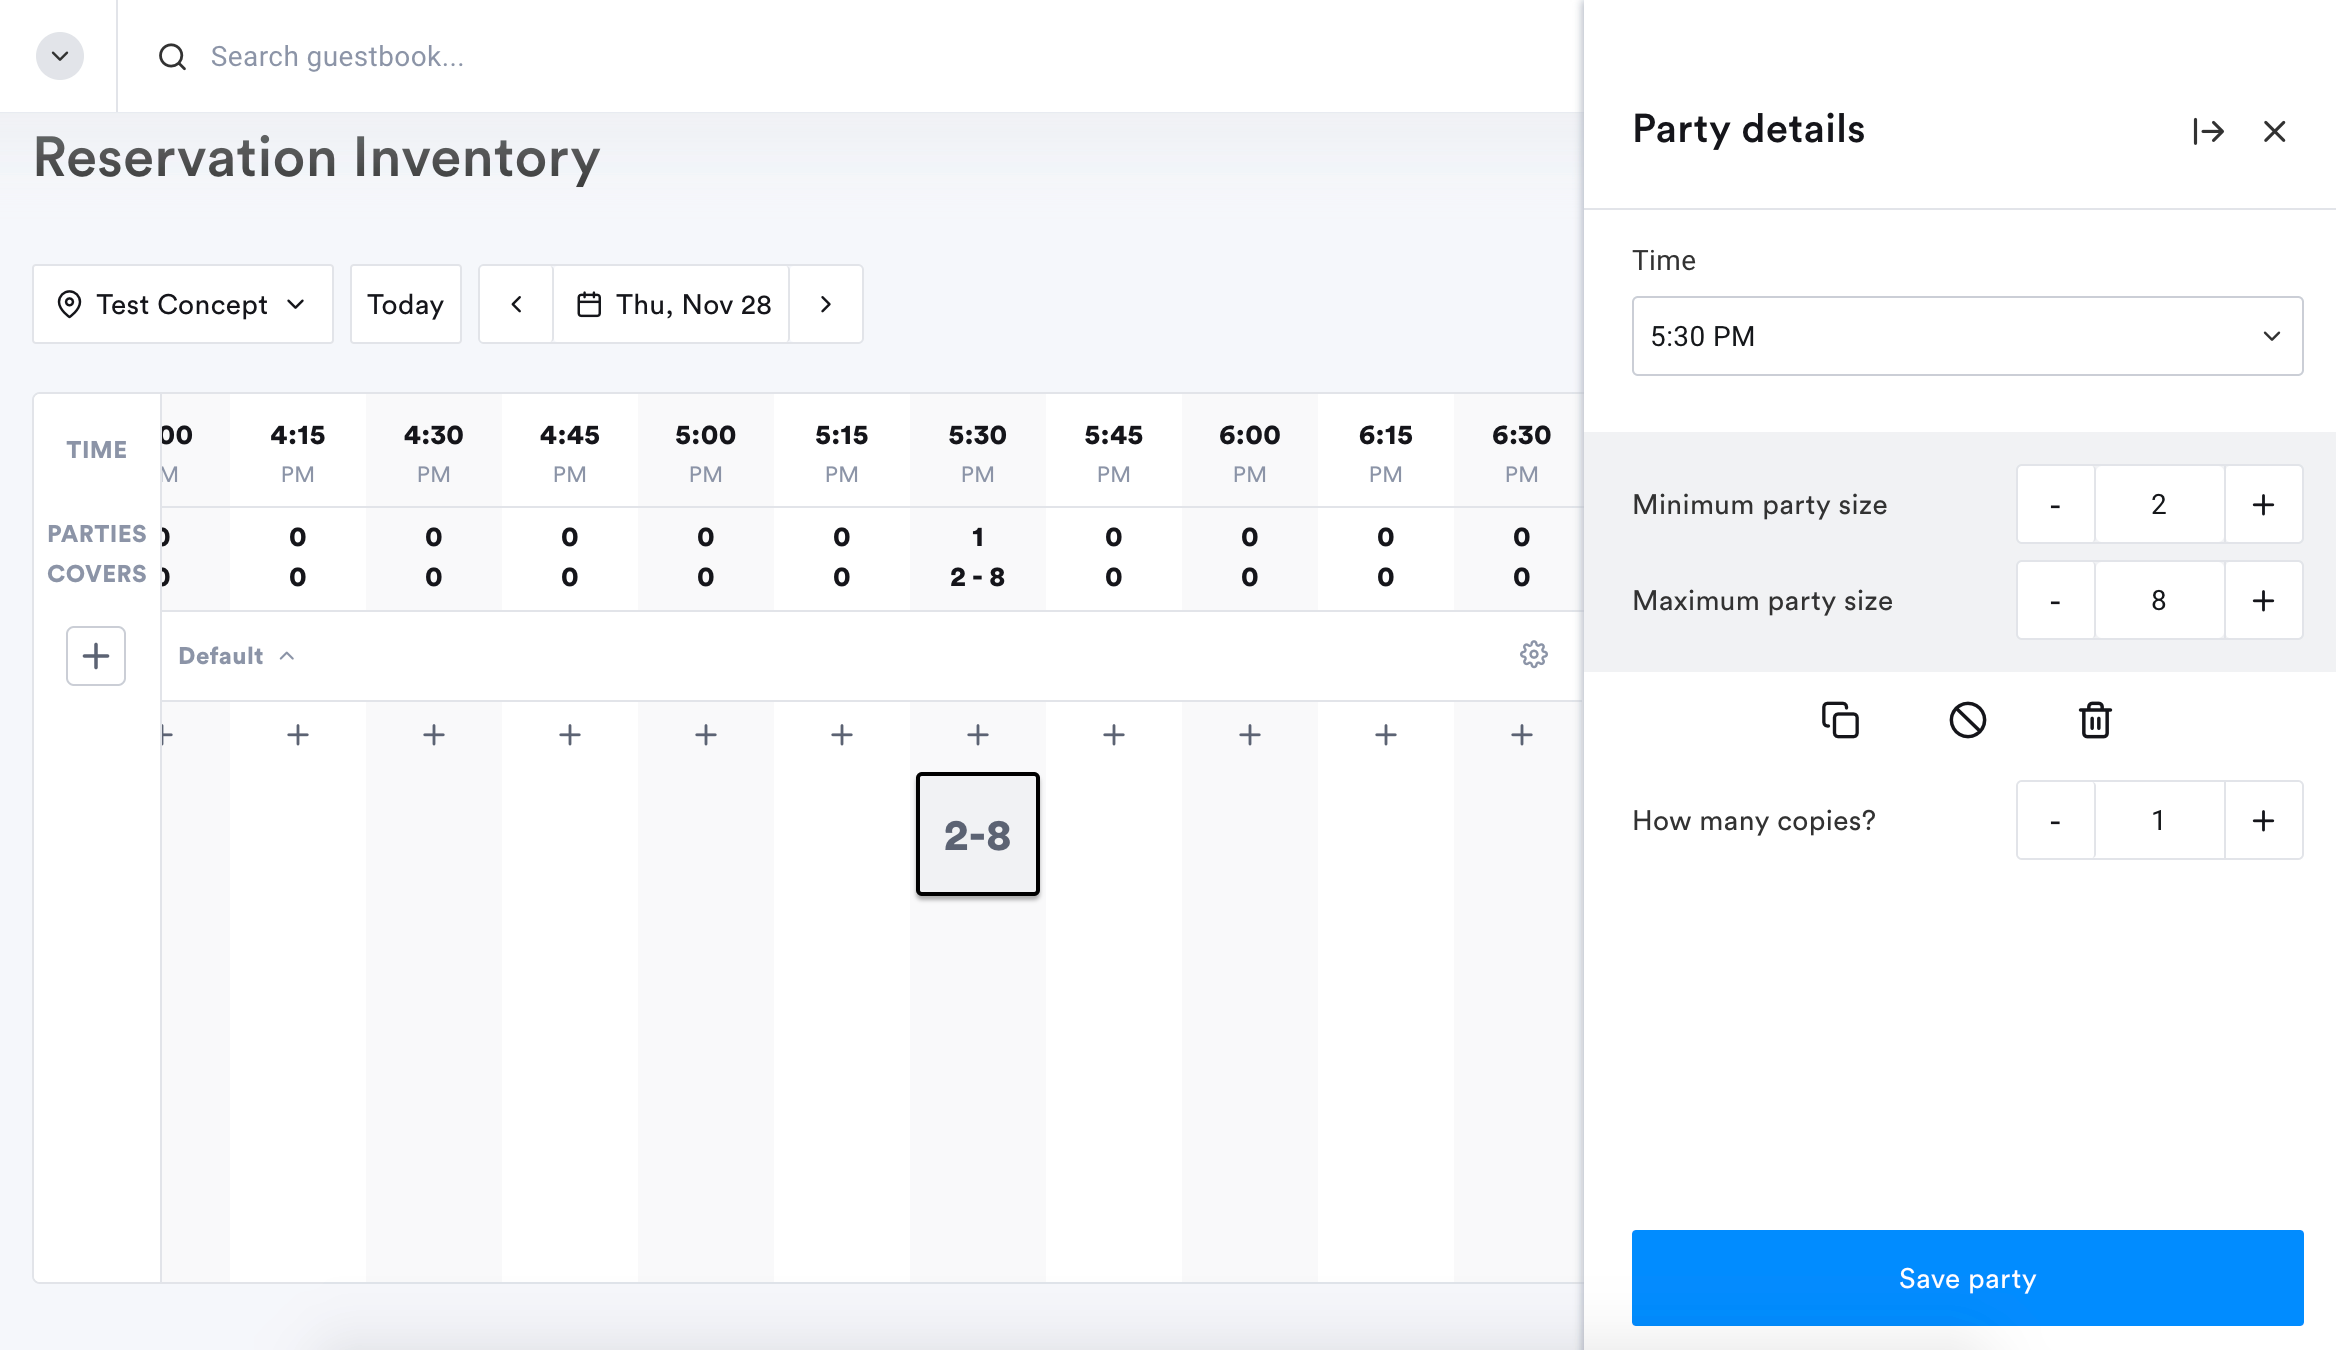Edit the number of copies value
This screenshot has height=1350, width=2336.
(x=2160, y=821)
